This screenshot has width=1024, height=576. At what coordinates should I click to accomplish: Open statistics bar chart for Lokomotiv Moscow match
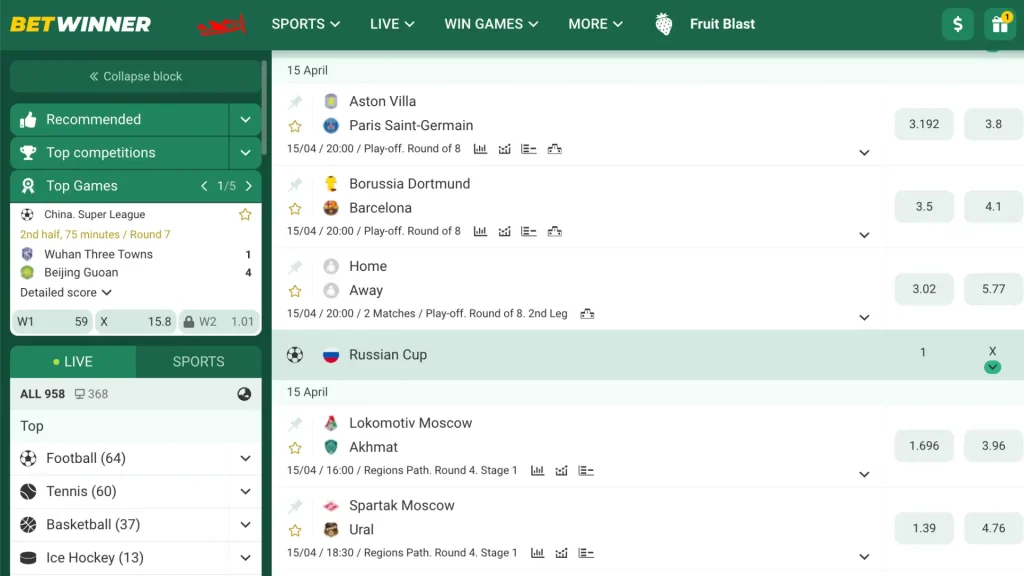(537, 470)
